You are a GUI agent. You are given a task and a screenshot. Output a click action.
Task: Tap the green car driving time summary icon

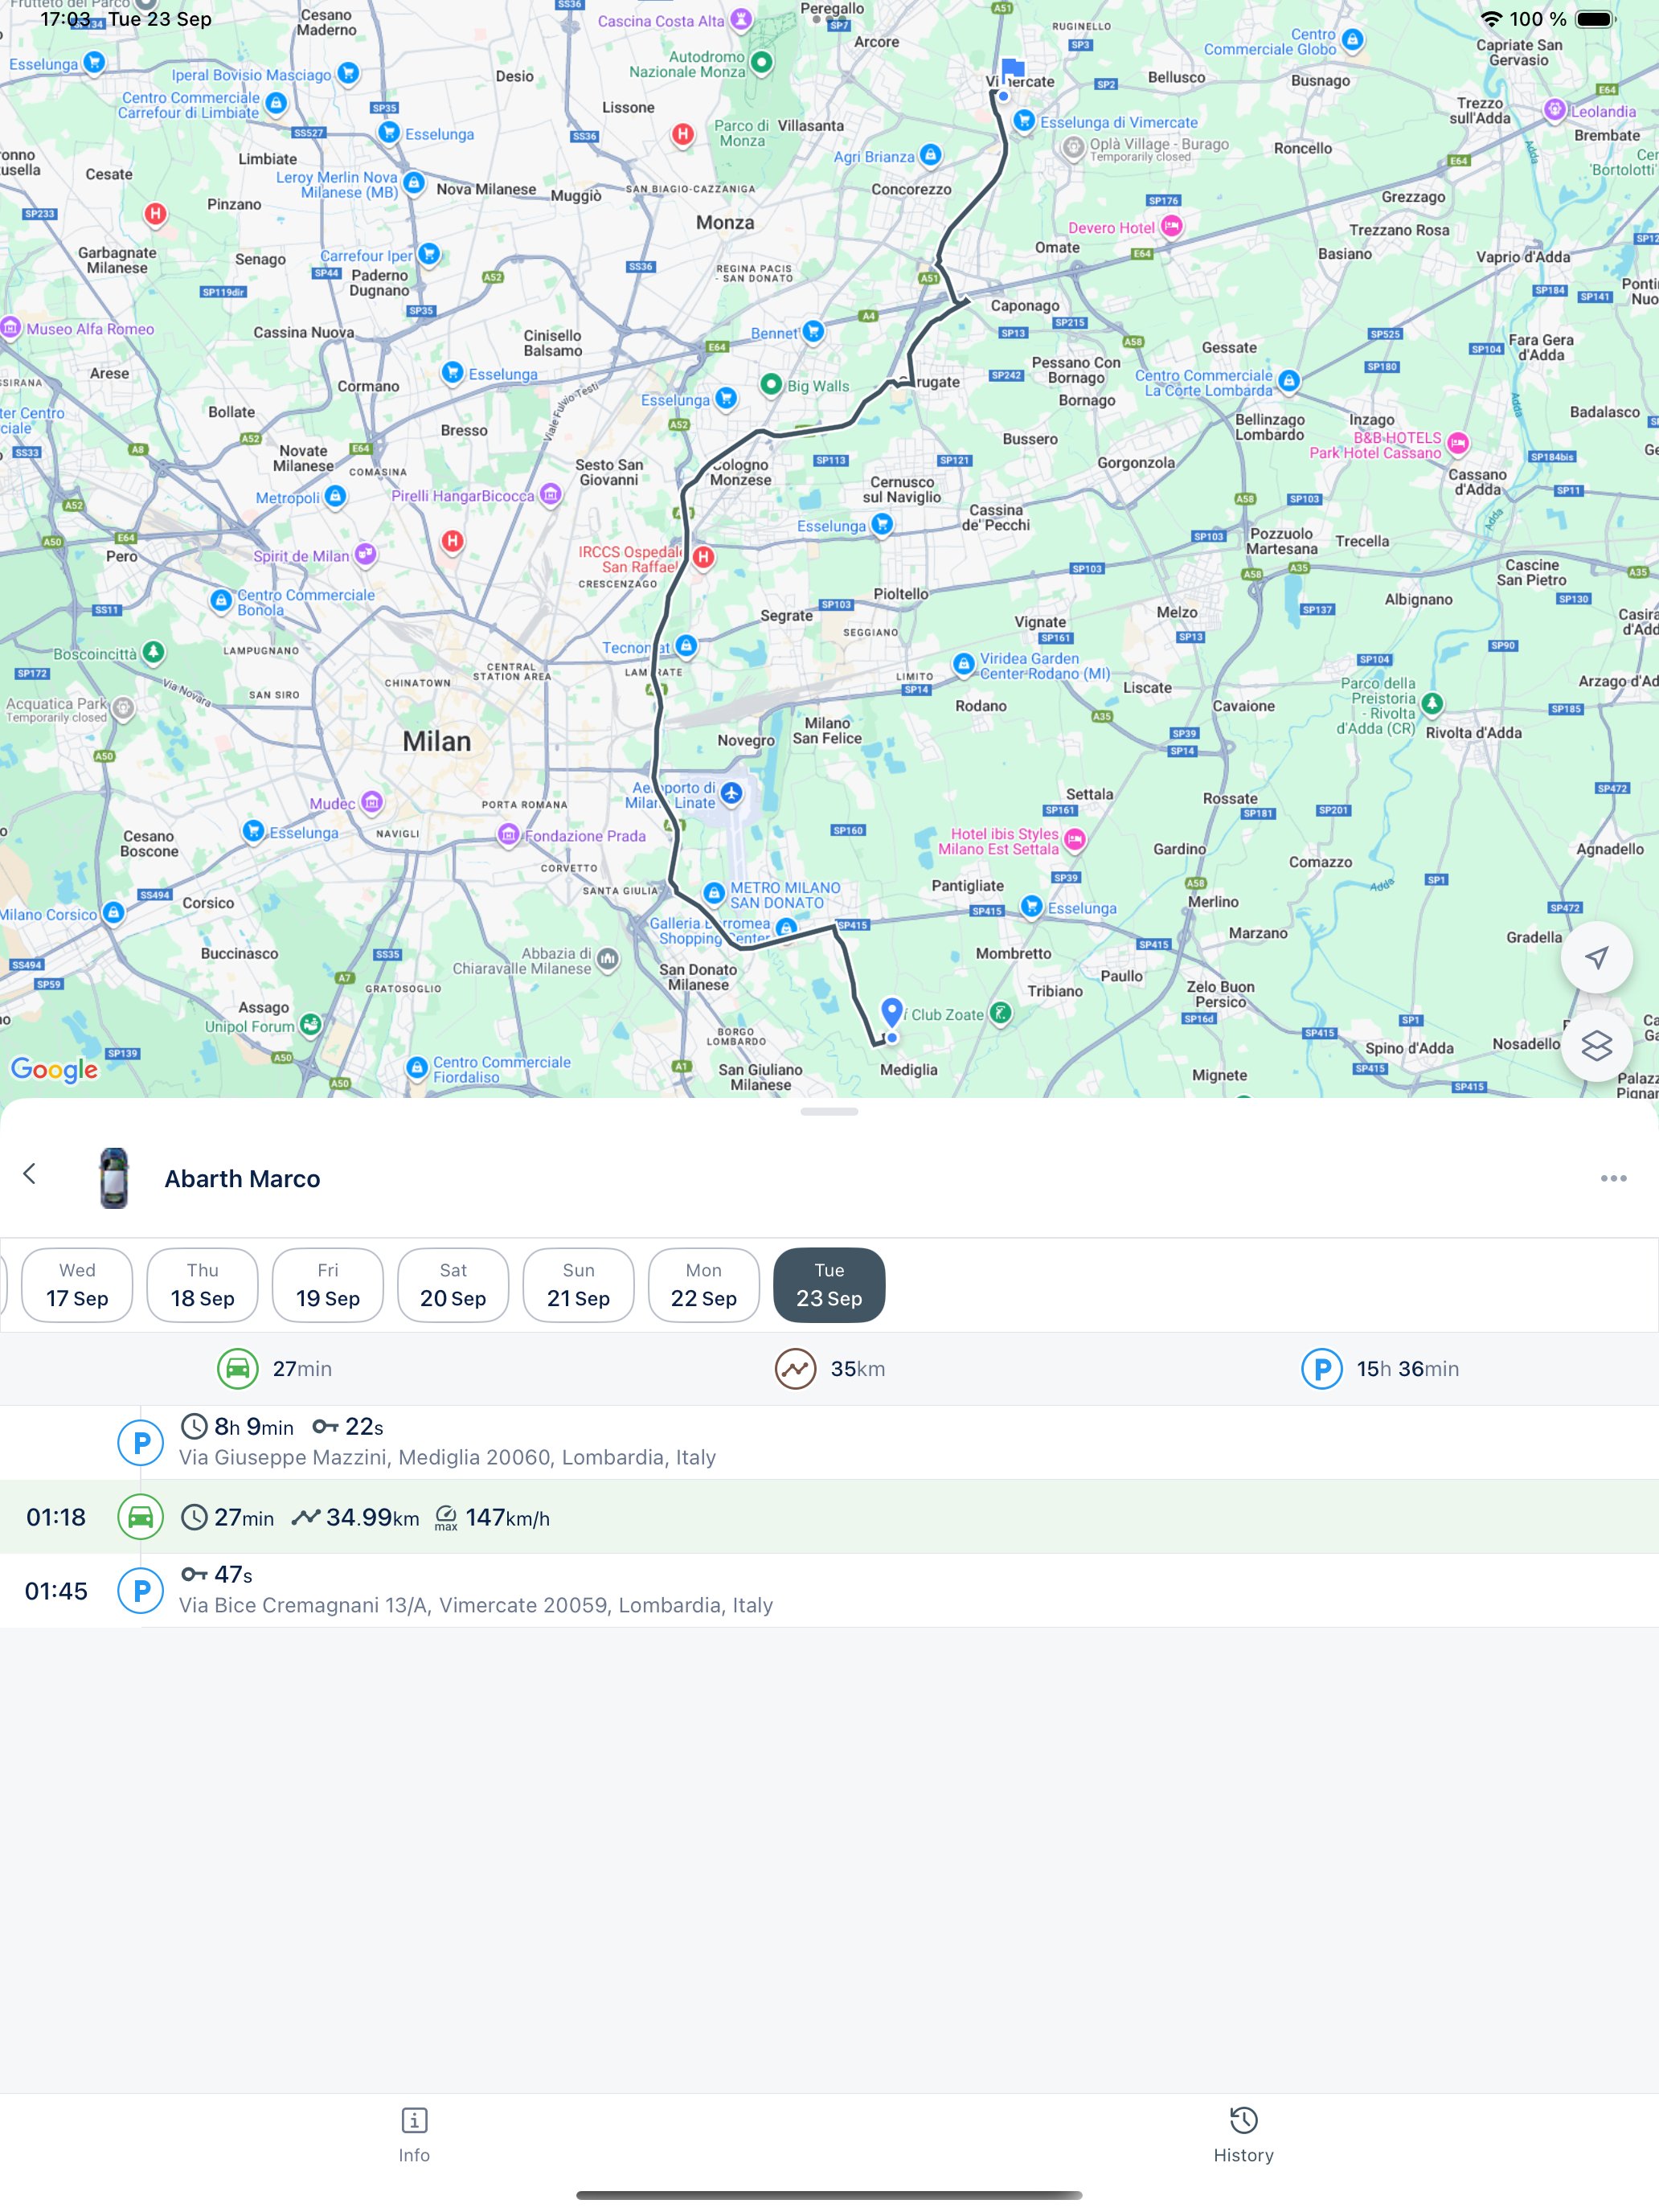(238, 1368)
